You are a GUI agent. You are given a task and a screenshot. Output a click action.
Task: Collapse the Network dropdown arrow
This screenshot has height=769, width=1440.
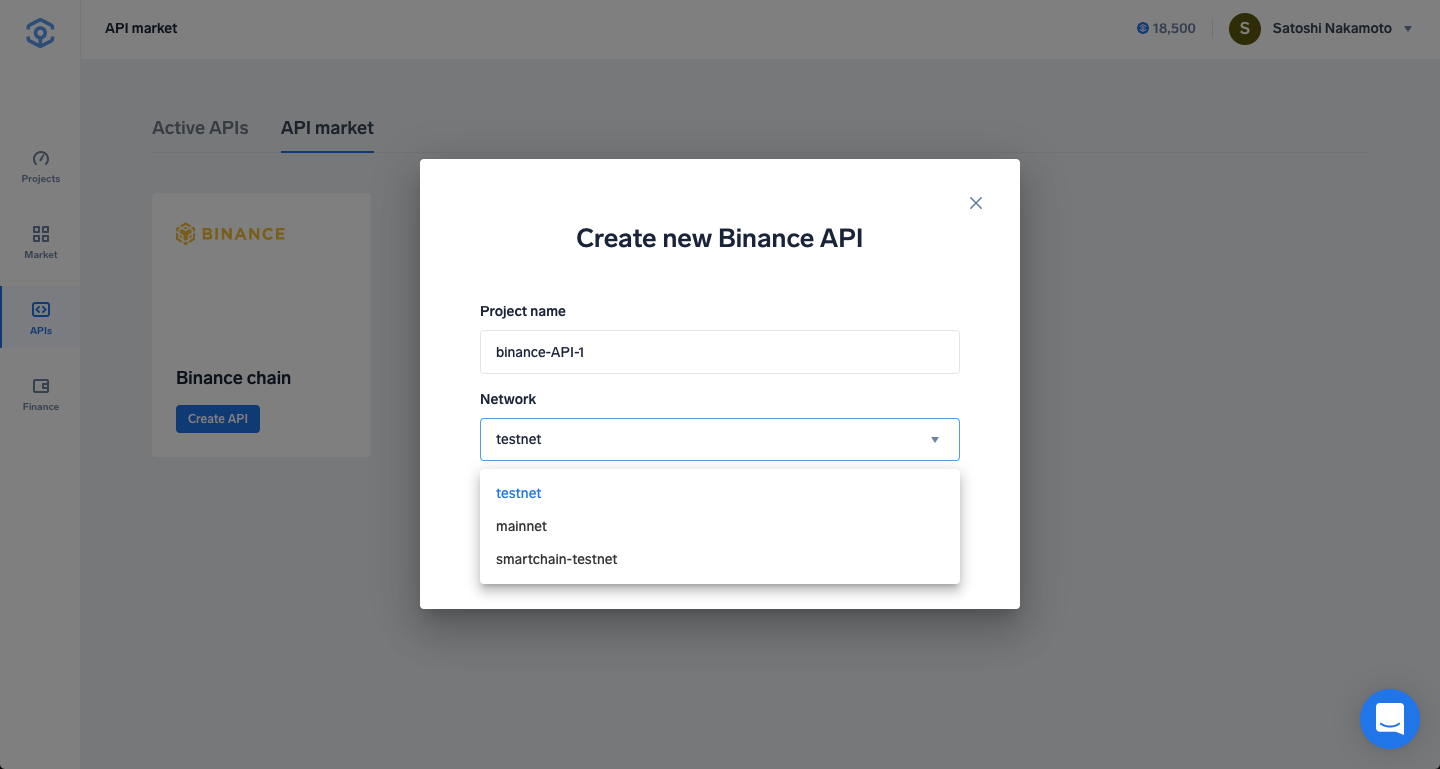point(935,440)
